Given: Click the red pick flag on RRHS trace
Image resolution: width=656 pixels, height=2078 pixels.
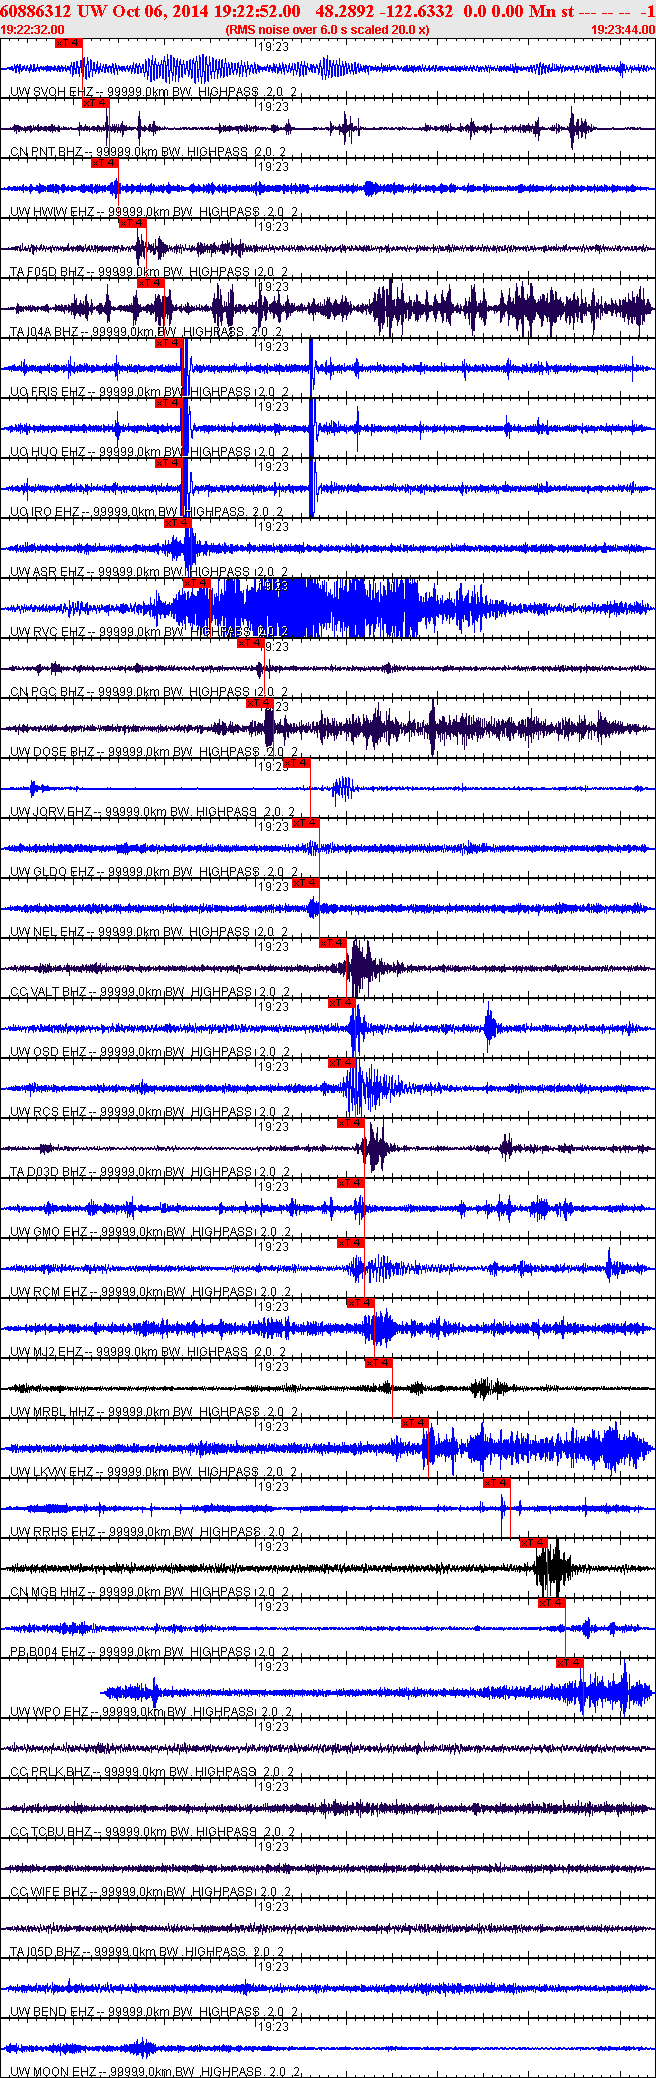Looking at the screenshot, I should pyautogui.click(x=497, y=1483).
